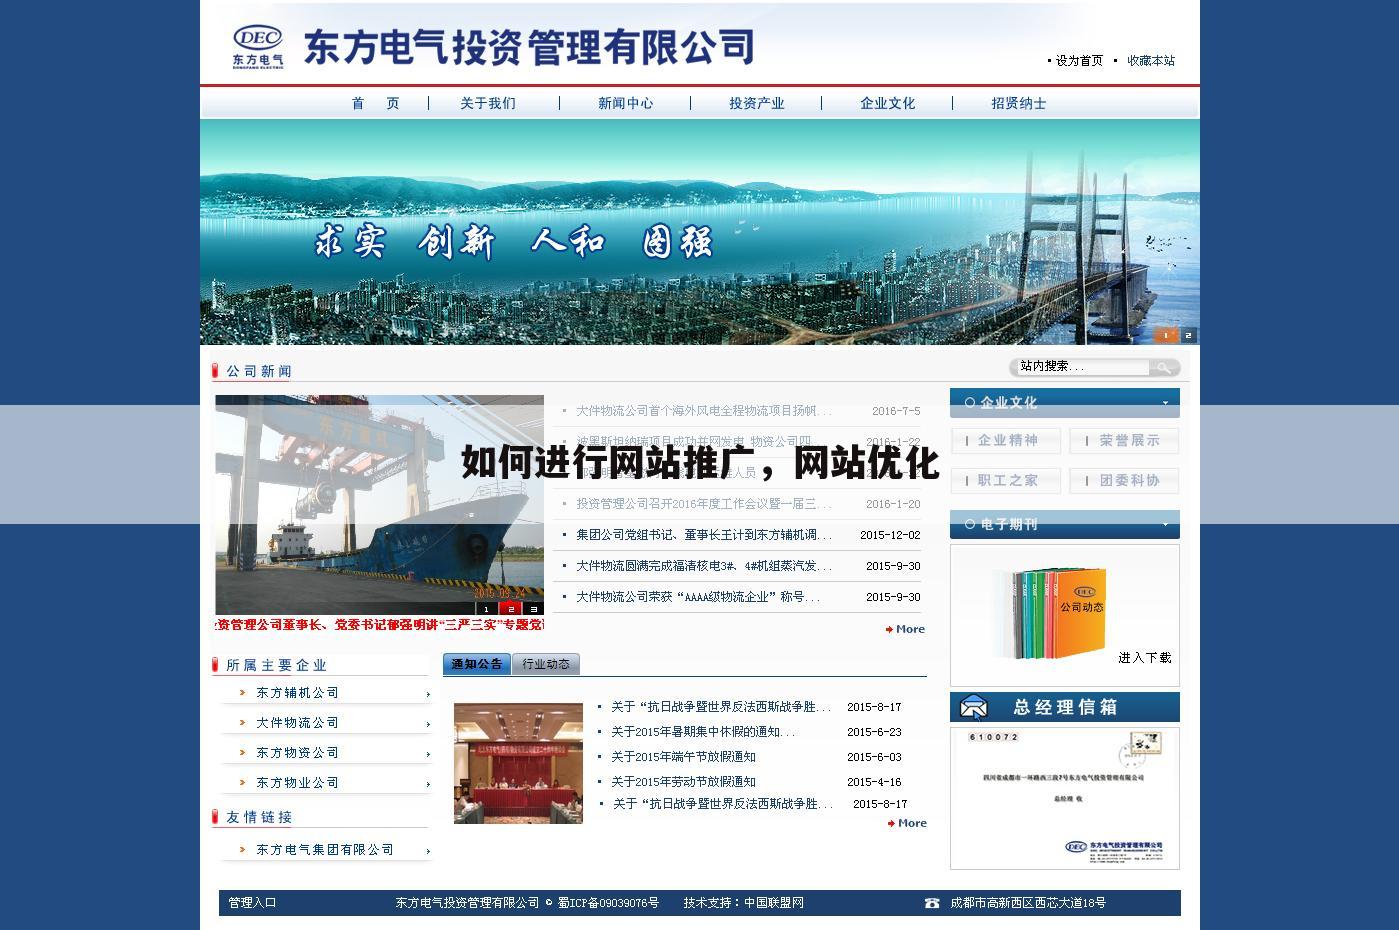Expand the arrow beside 东方辅机公司
Viewport: 1399px width, 930px height.
click(x=428, y=694)
